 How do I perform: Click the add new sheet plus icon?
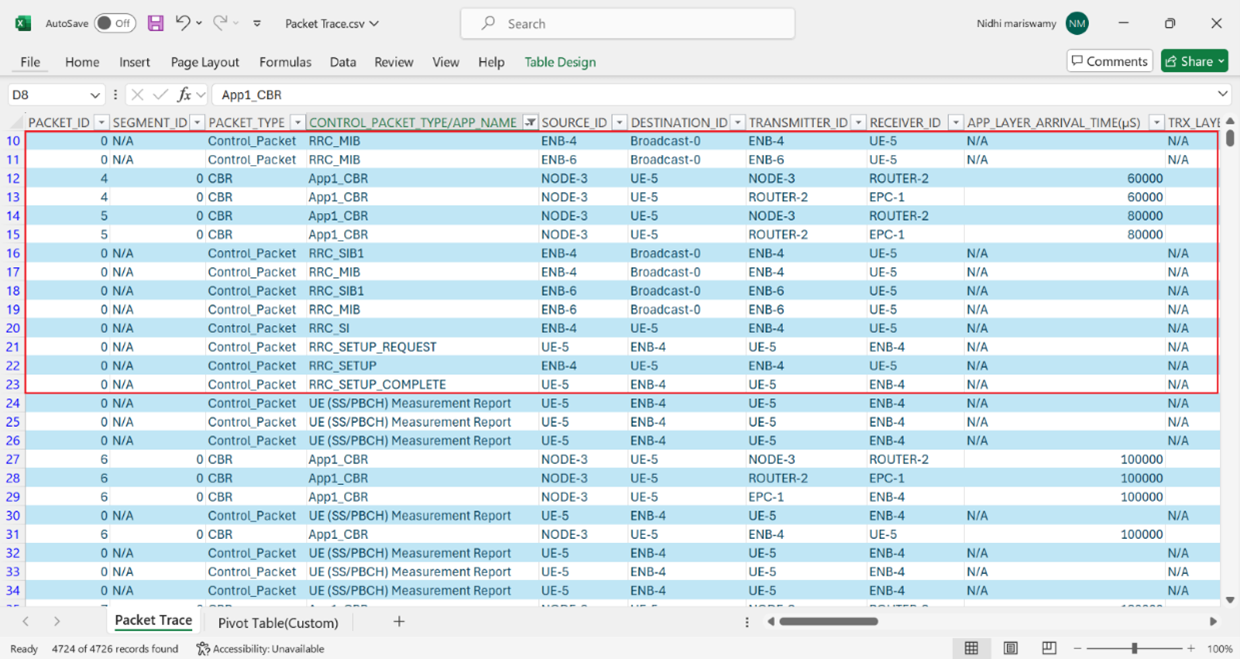399,622
